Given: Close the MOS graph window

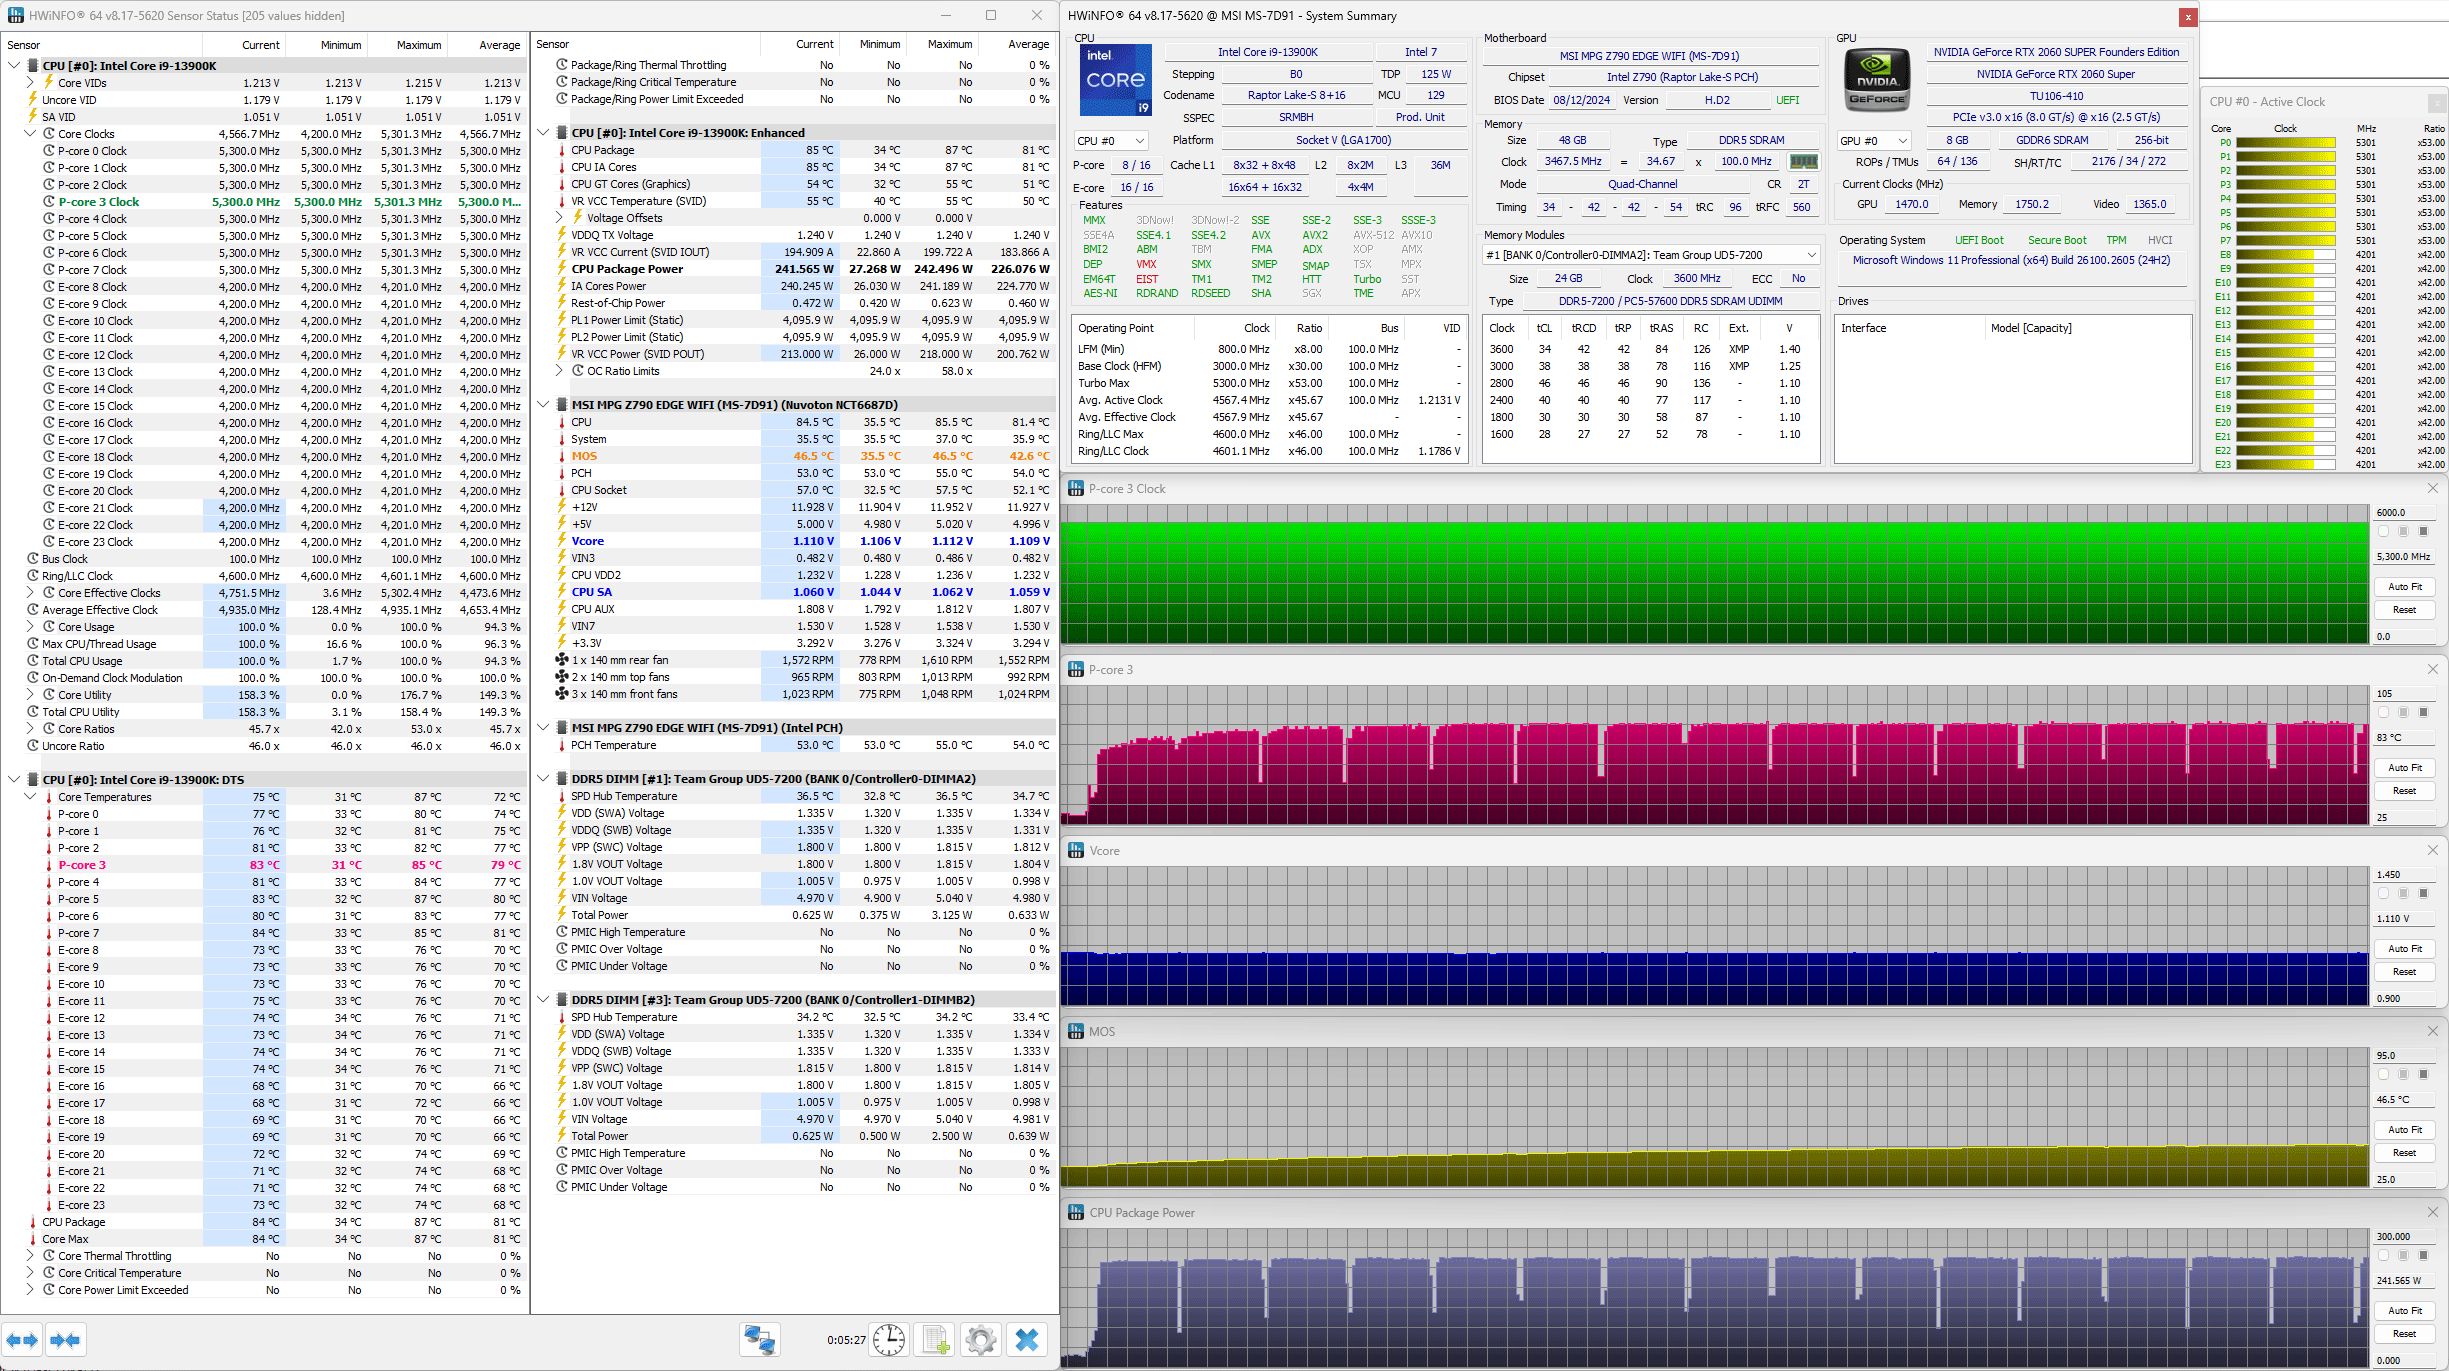Looking at the screenshot, I should (x=2433, y=1031).
